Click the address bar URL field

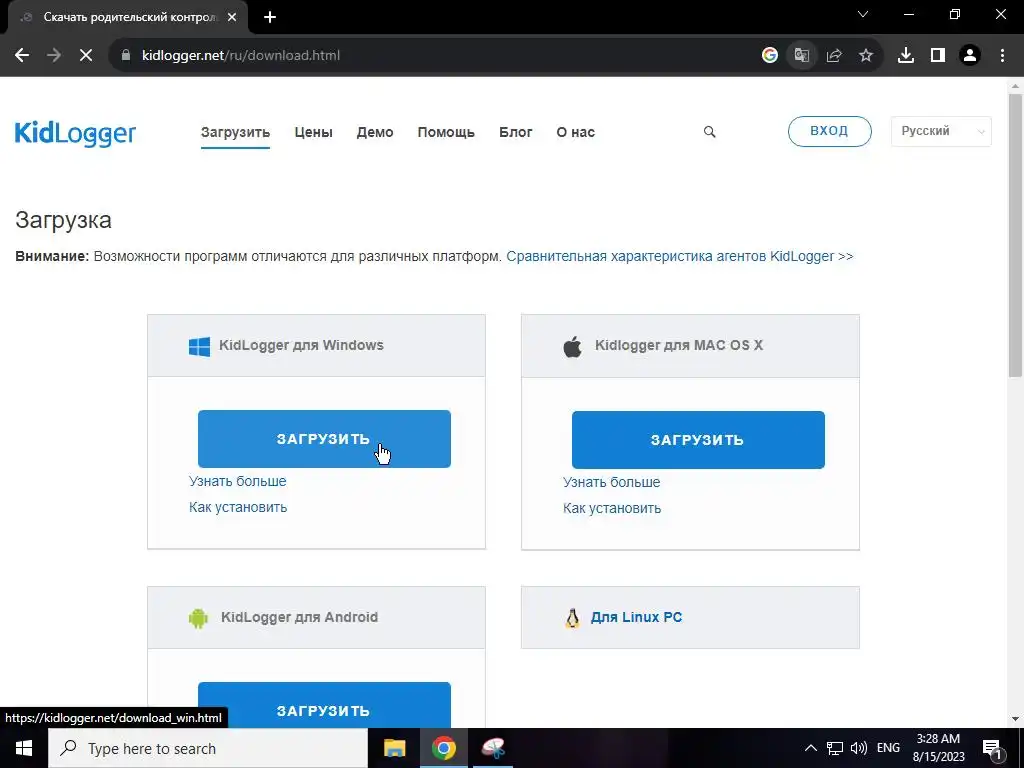click(431, 56)
